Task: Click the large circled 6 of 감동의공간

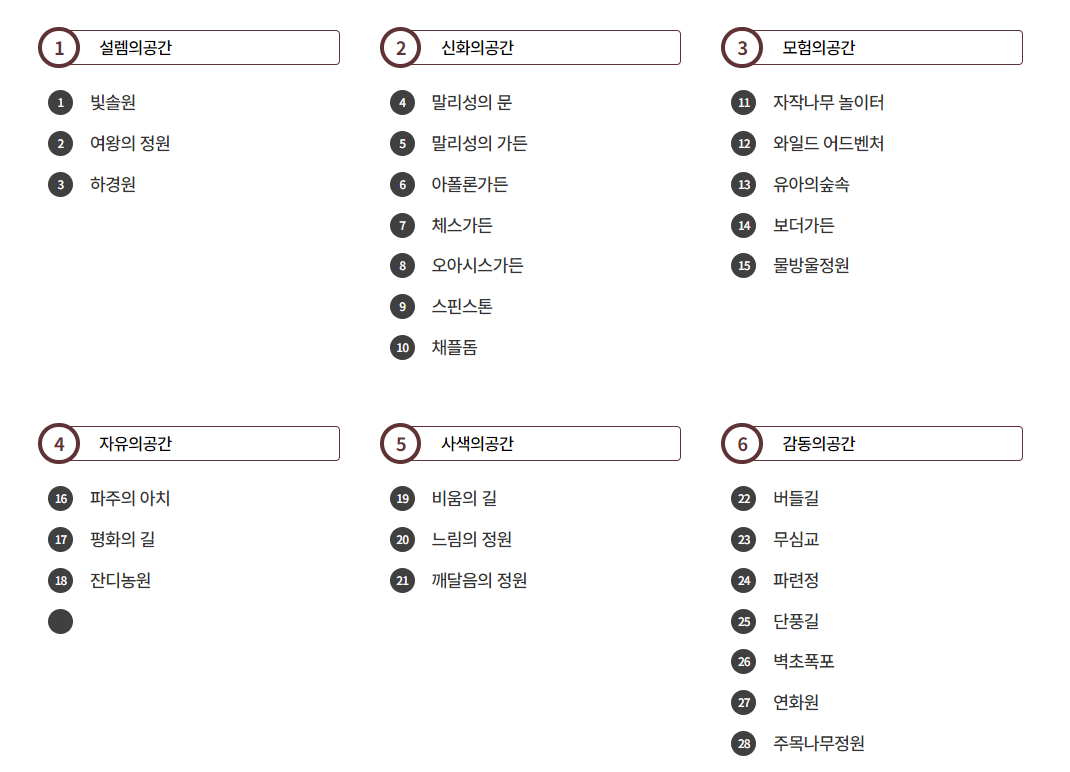Action: point(742,444)
